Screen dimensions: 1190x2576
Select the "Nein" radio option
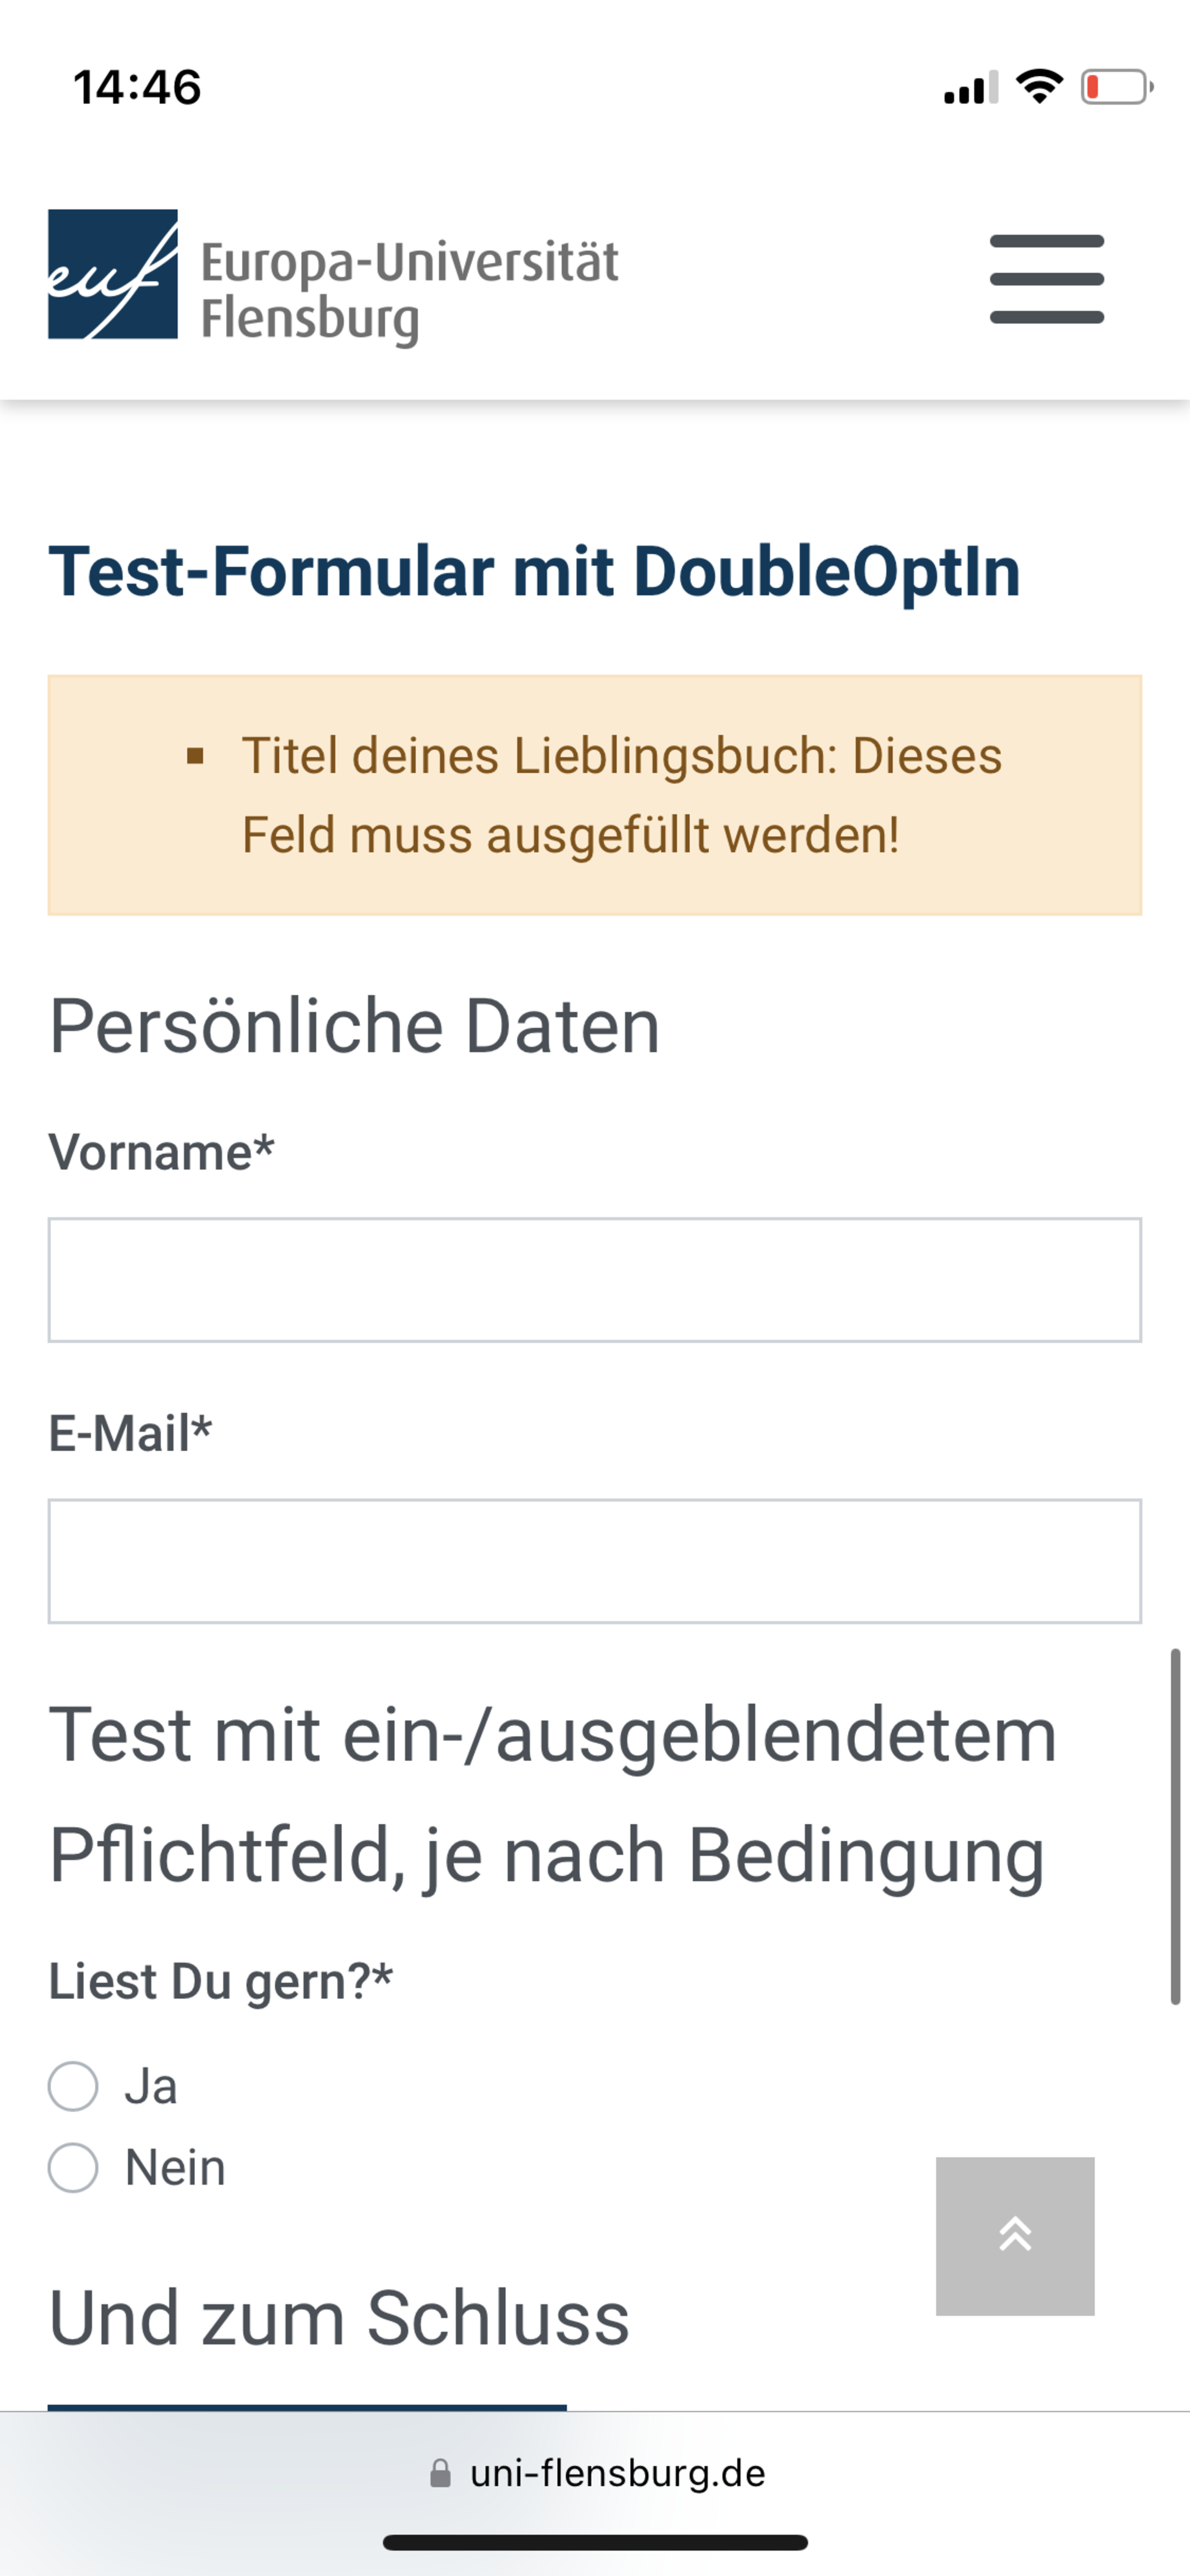pos(74,2167)
